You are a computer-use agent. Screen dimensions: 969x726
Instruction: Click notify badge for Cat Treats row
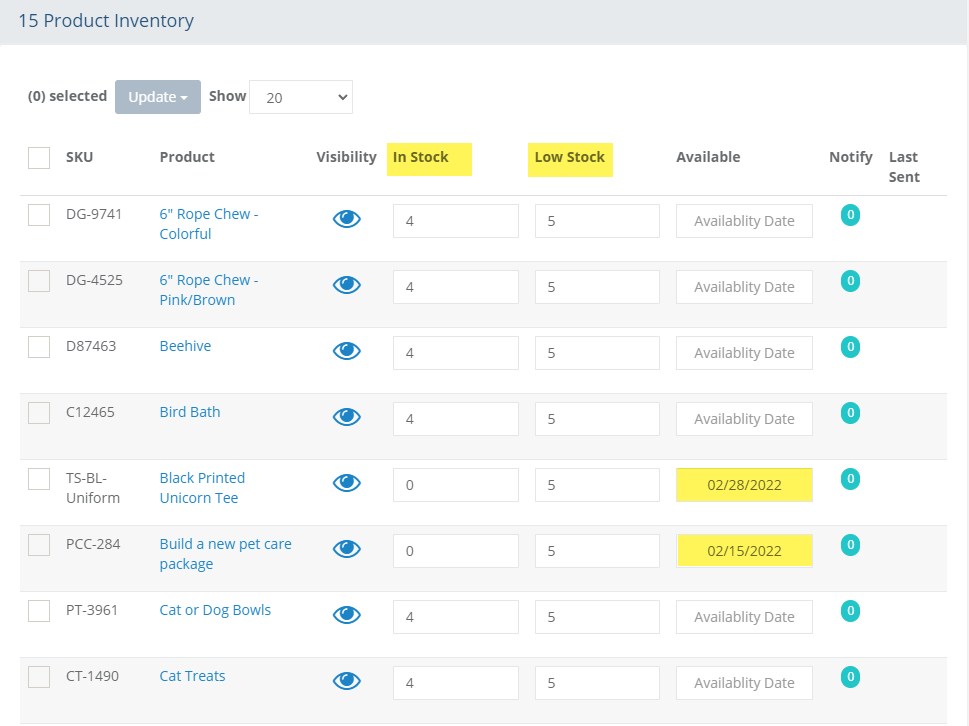click(850, 677)
